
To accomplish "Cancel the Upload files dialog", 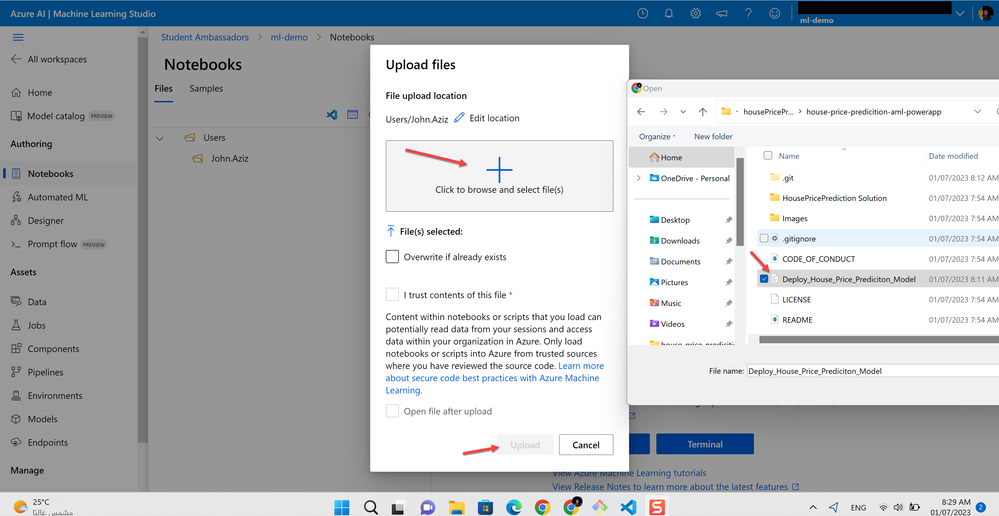I will (x=586, y=445).
